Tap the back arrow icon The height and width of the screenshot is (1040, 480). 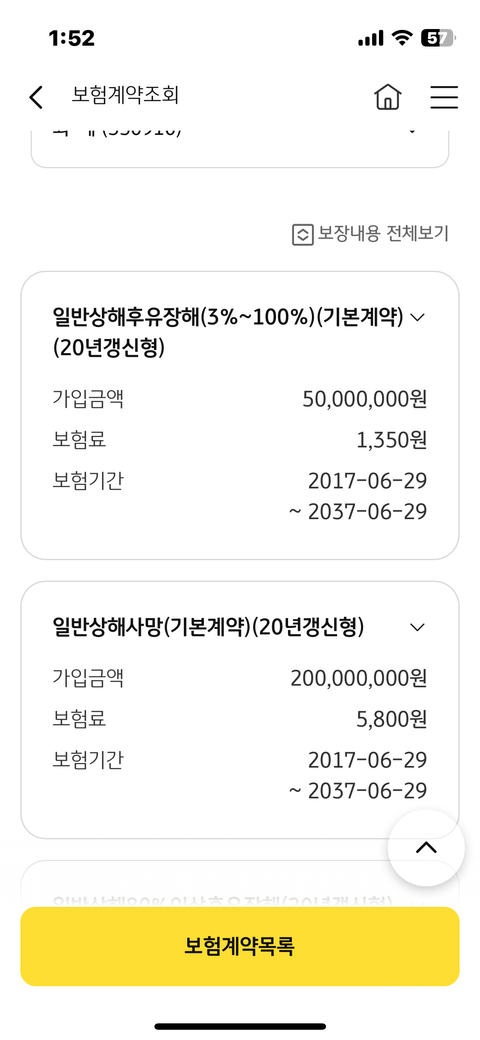pyautogui.click(x=36, y=97)
